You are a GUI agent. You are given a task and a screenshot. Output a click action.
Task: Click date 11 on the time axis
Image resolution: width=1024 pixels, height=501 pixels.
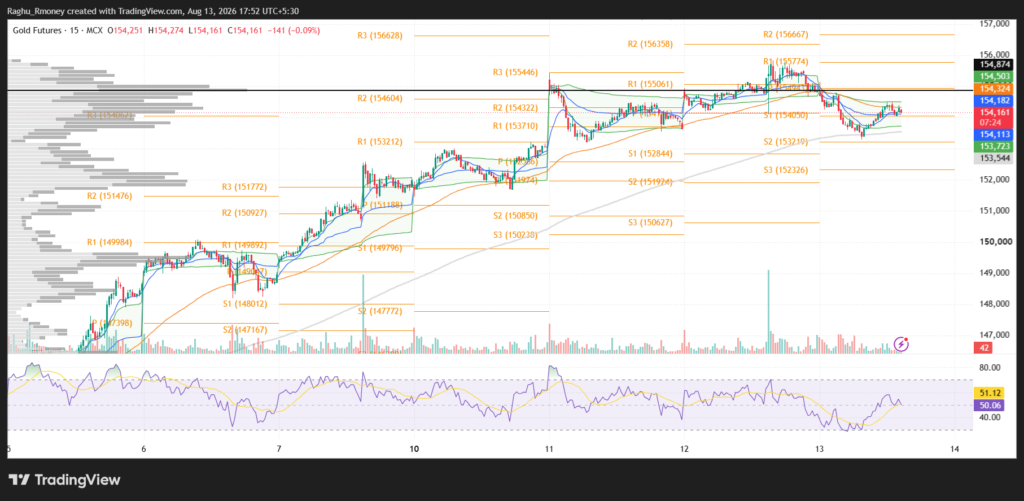click(x=549, y=449)
